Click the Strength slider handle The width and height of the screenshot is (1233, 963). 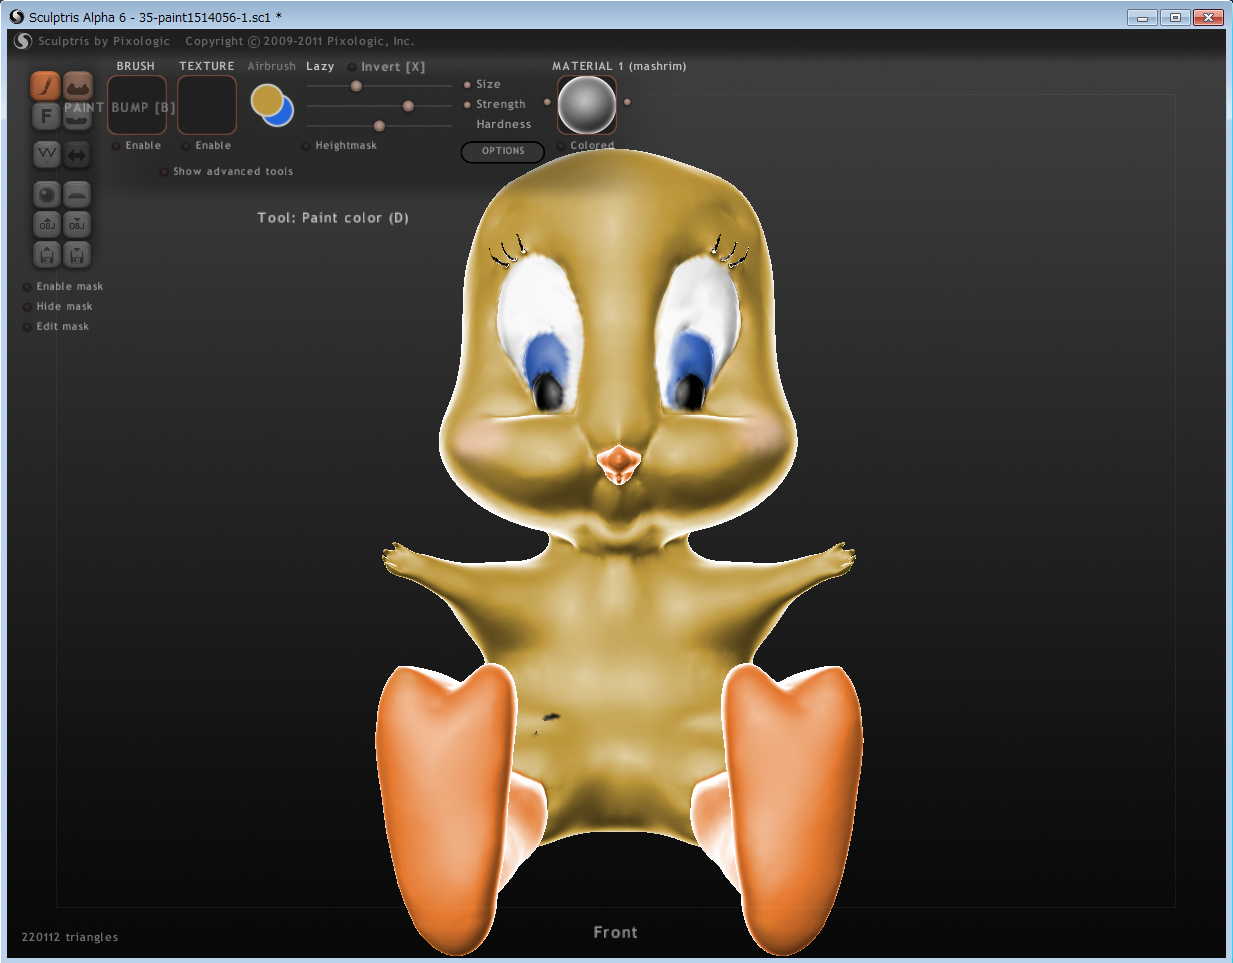click(408, 106)
